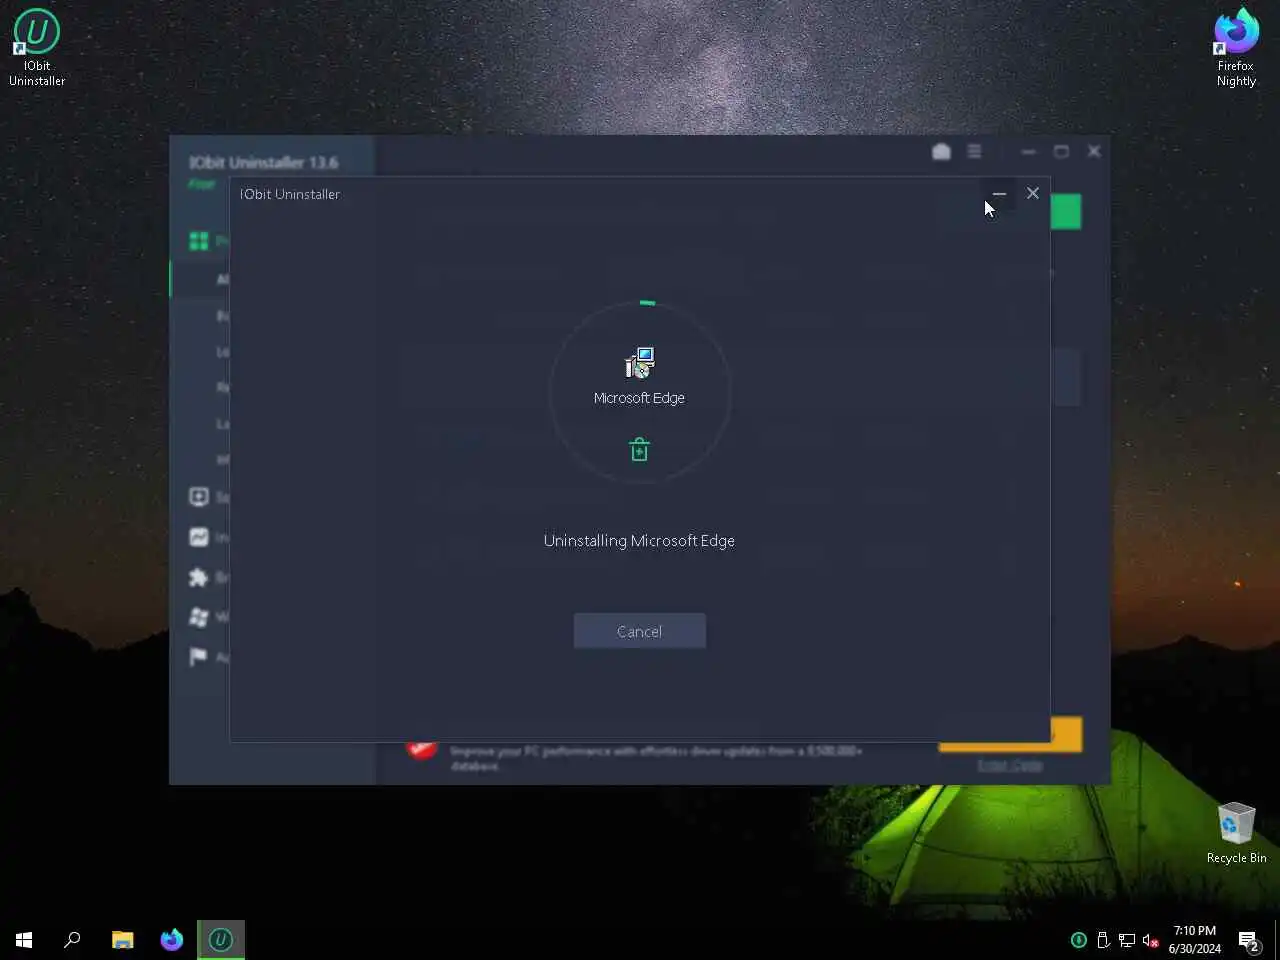This screenshot has width=1280, height=960.
Task: Click the 'Enter Code' link in main window
Action: pos(1010,765)
